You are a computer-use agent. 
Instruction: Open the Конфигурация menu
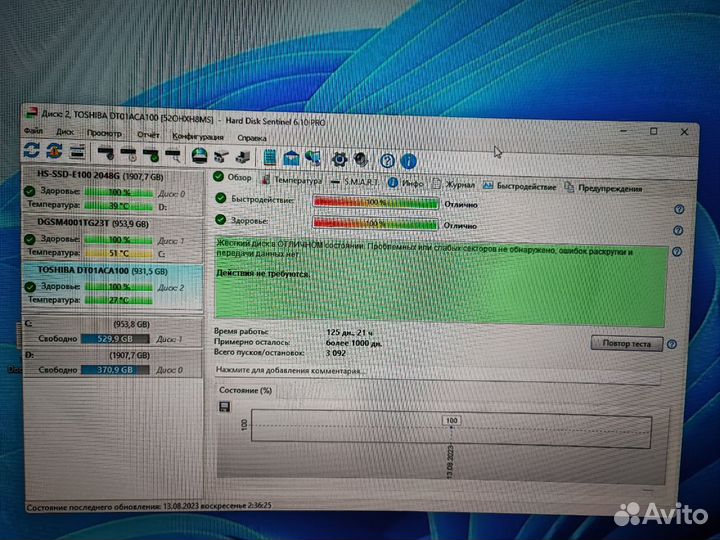tap(198, 136)
